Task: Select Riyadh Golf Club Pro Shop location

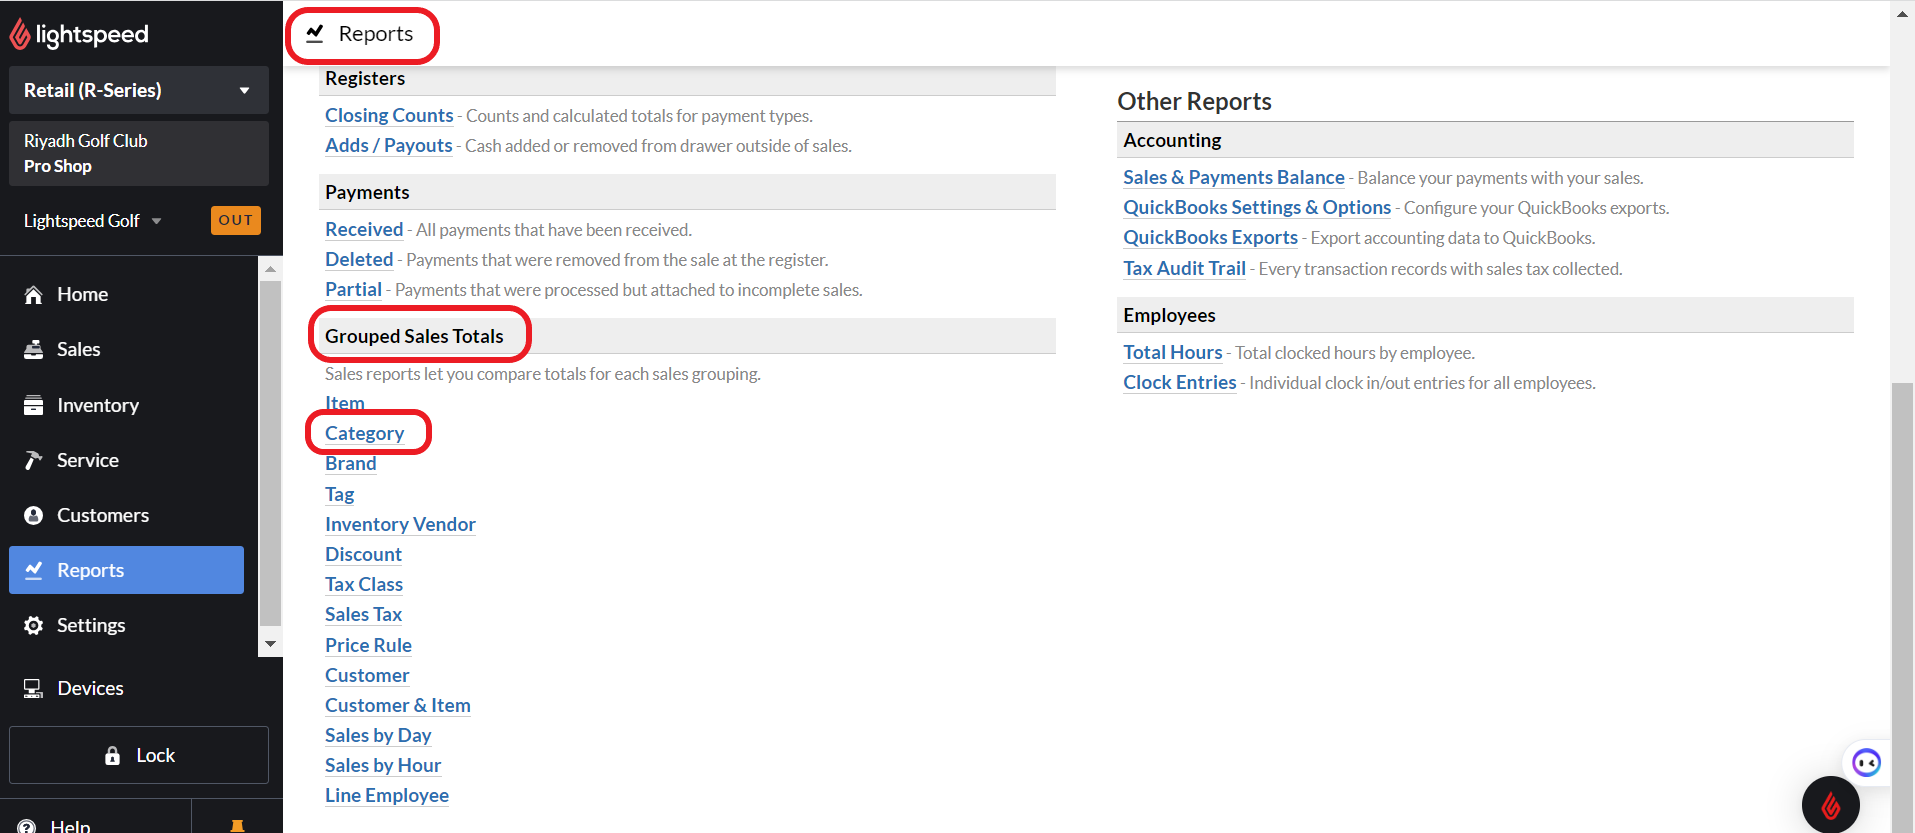Action: pos(139,153)
